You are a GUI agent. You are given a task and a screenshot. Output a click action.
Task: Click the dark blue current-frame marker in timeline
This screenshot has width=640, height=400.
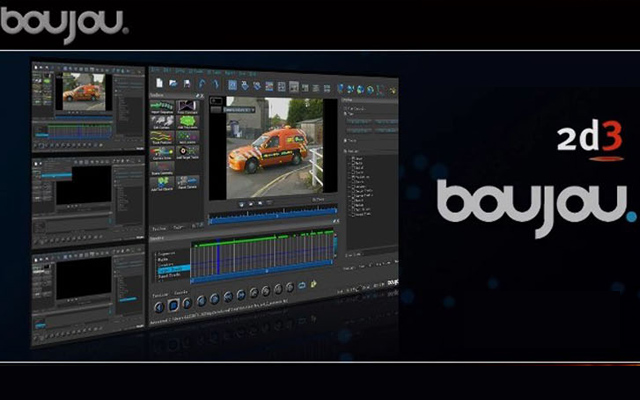tap(218, 256)
